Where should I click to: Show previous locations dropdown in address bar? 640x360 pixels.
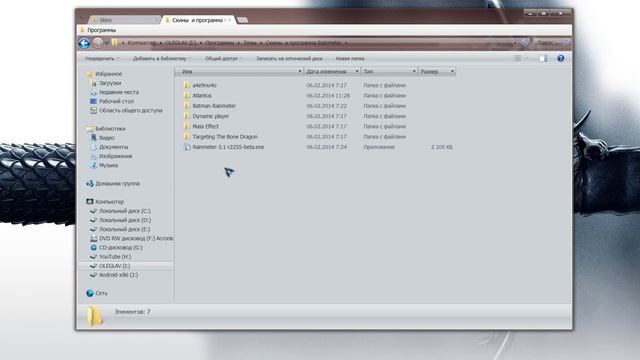515,43
